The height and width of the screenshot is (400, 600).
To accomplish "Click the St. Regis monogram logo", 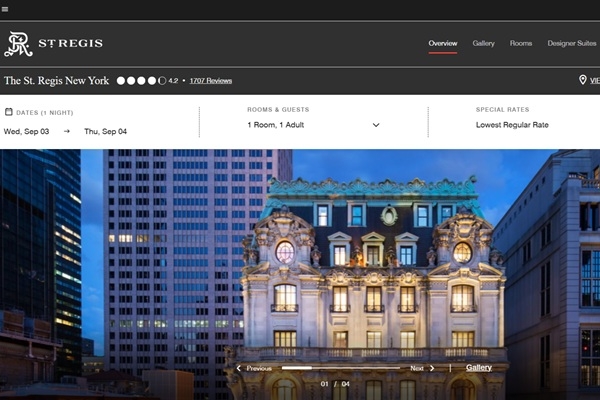I will point(18,44).
